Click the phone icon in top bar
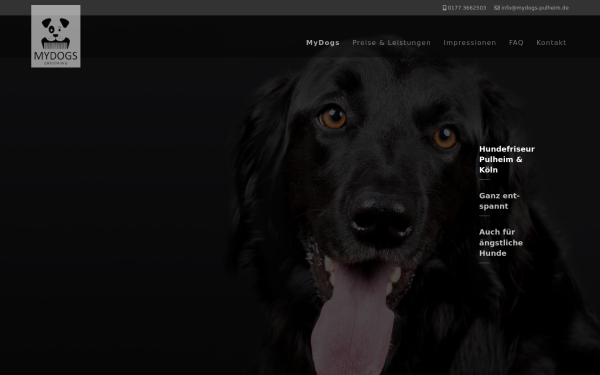 pos(444,8)
